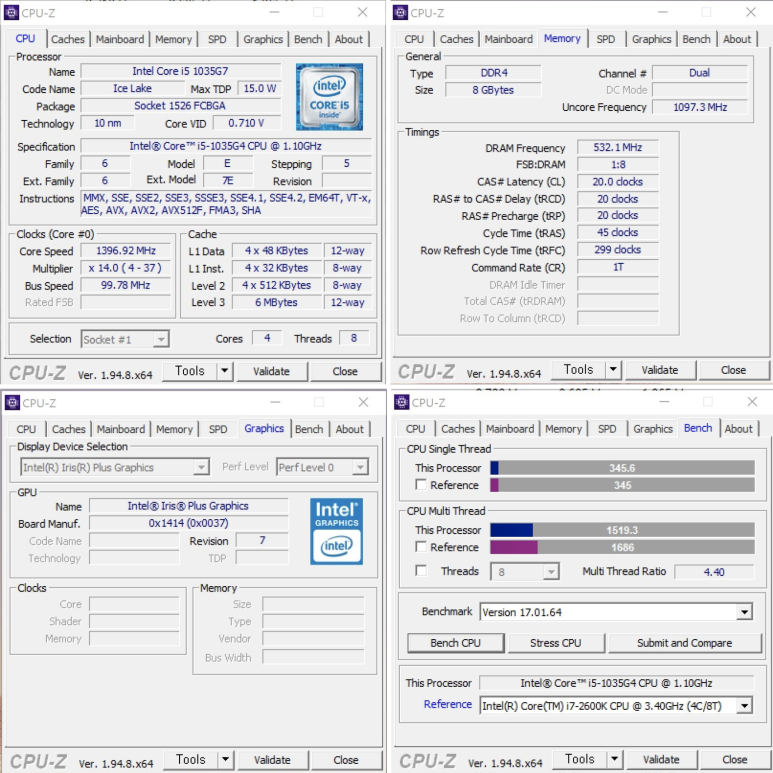773x773 pixels.
Task: Click GPU Name value Intel Iris Plus Graphics
Action: tap(188, 506)
